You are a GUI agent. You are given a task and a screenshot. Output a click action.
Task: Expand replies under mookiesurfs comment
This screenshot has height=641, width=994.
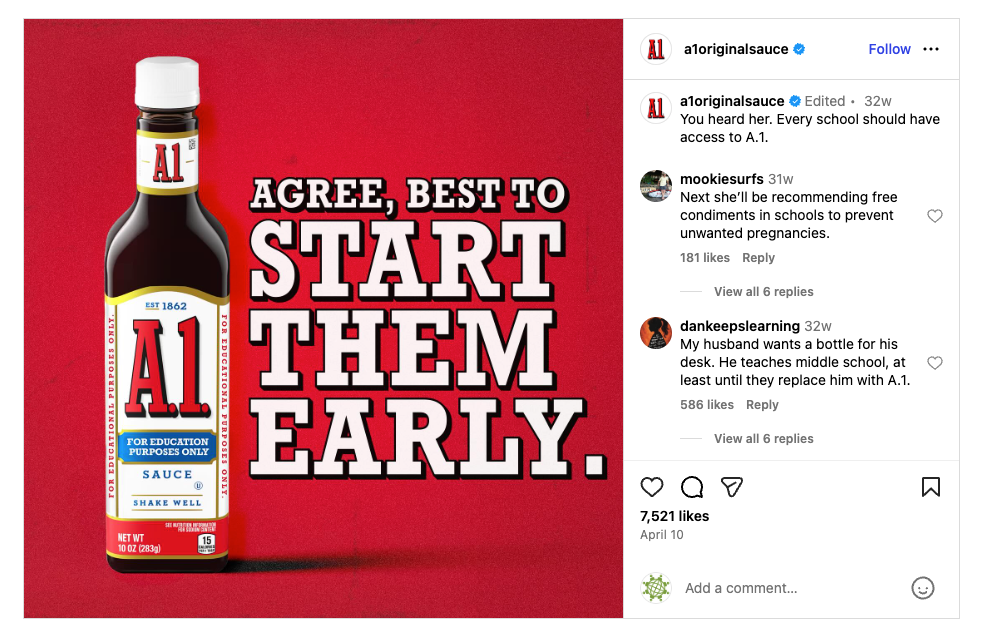point(763,292)
